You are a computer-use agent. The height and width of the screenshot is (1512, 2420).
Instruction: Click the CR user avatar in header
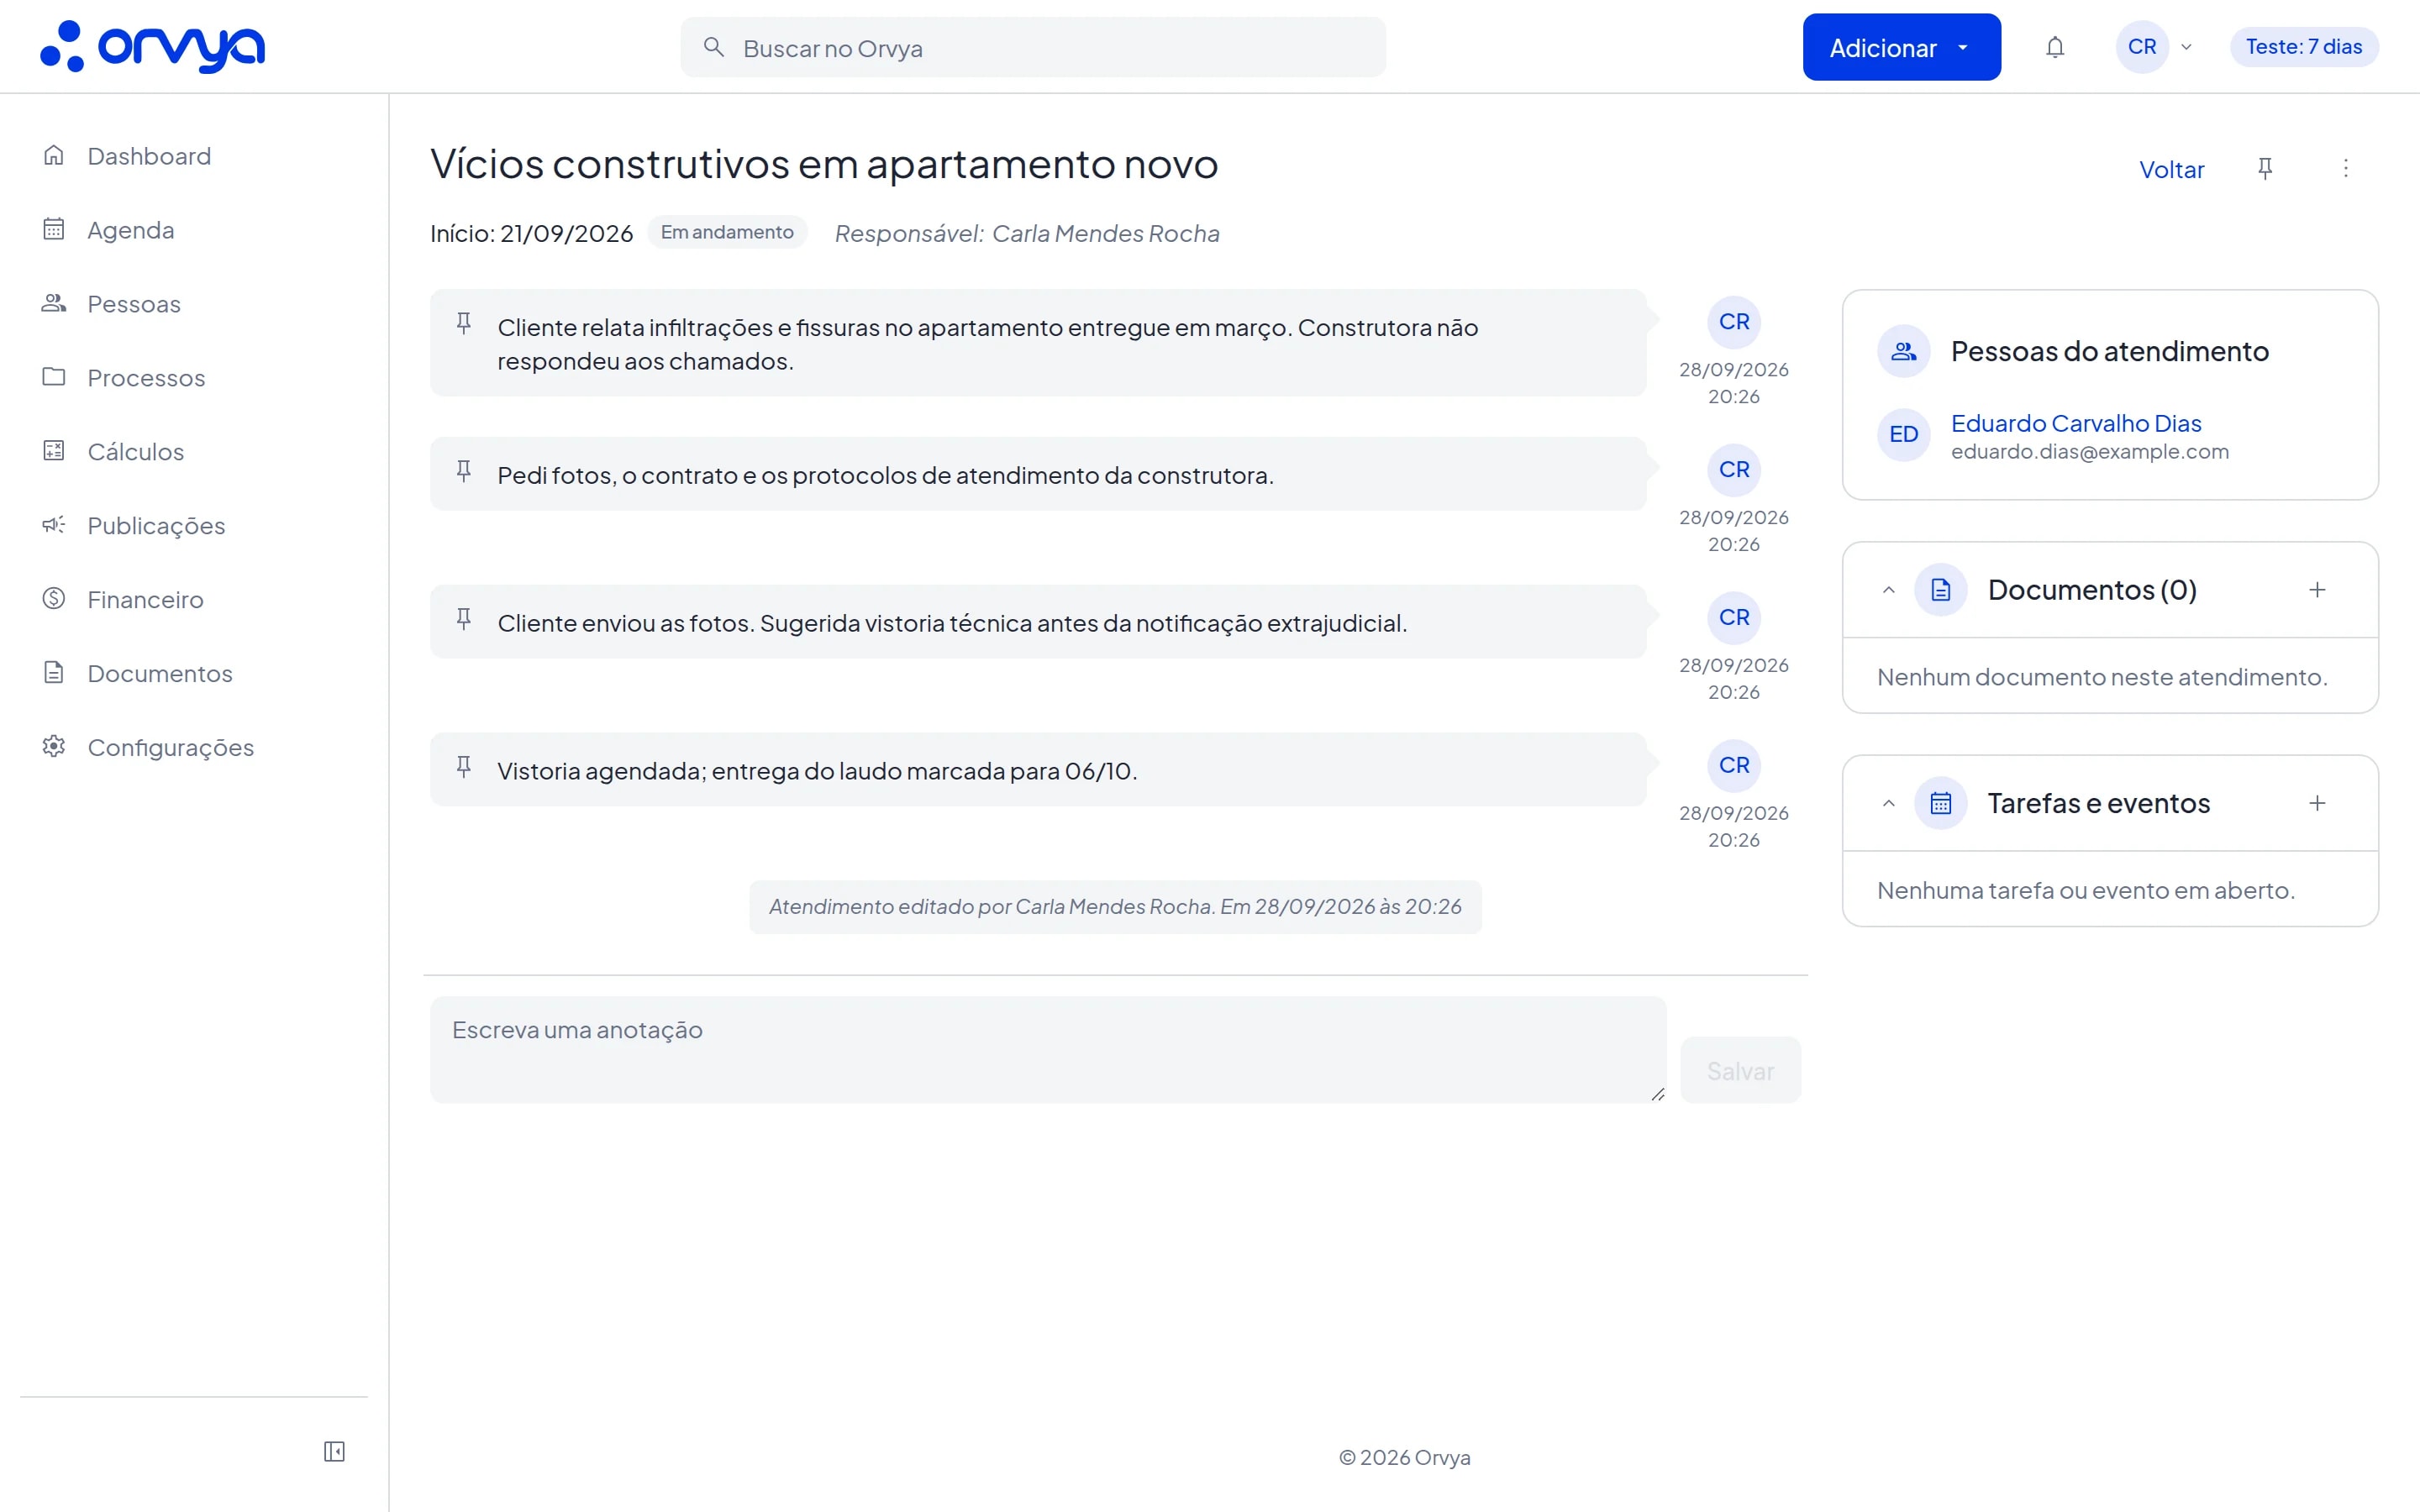click(x=2142, y=47)
